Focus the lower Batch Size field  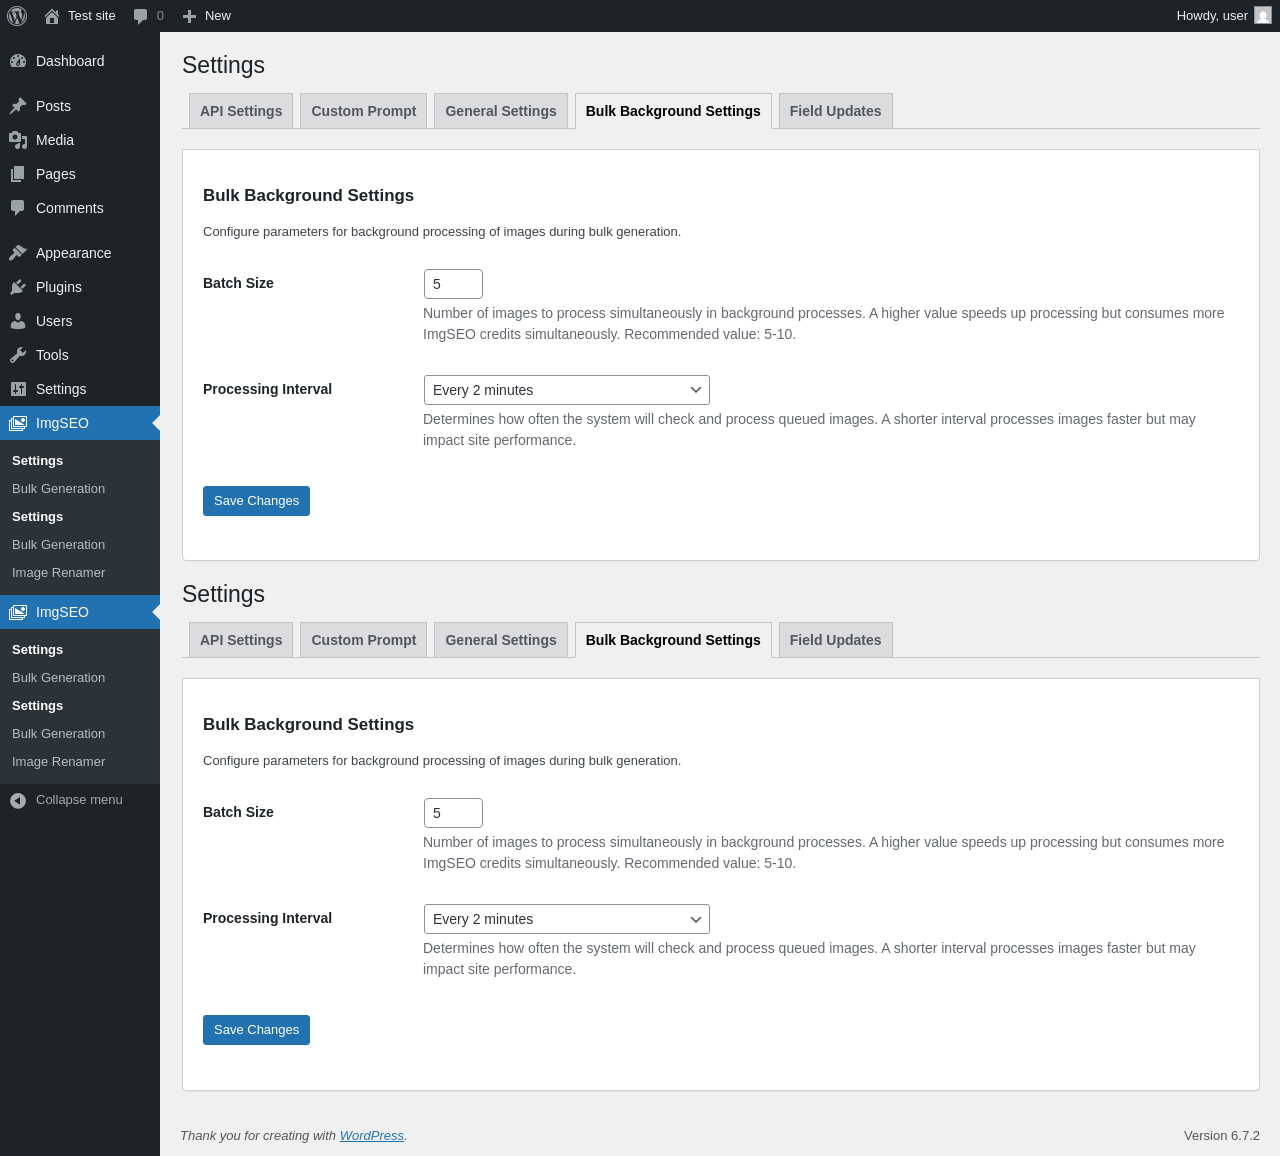click(453, 813)
